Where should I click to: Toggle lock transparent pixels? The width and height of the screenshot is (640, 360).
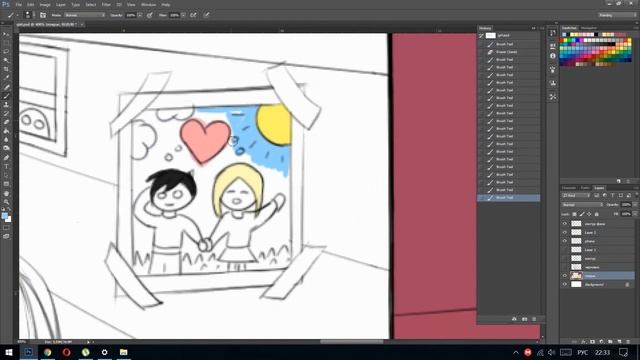(x=575, y=214)
